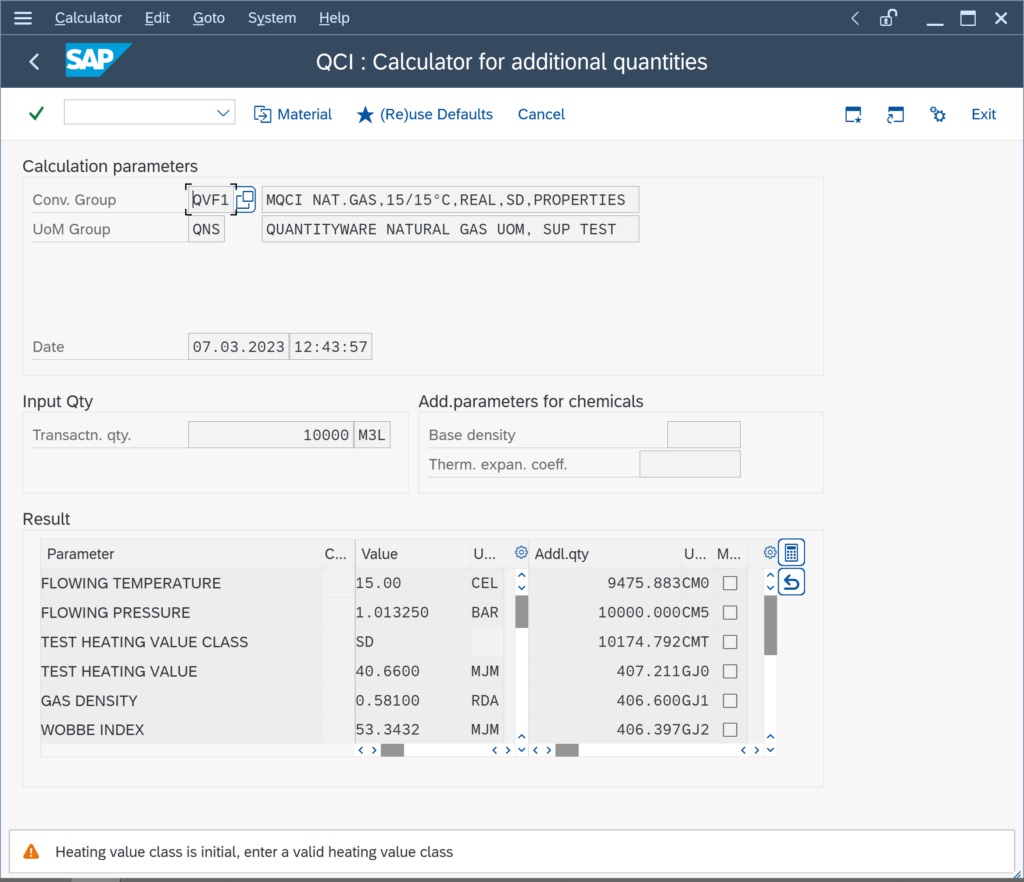
Task: Click the (Re)use Defaults star icon
Action: click(365, 115)
